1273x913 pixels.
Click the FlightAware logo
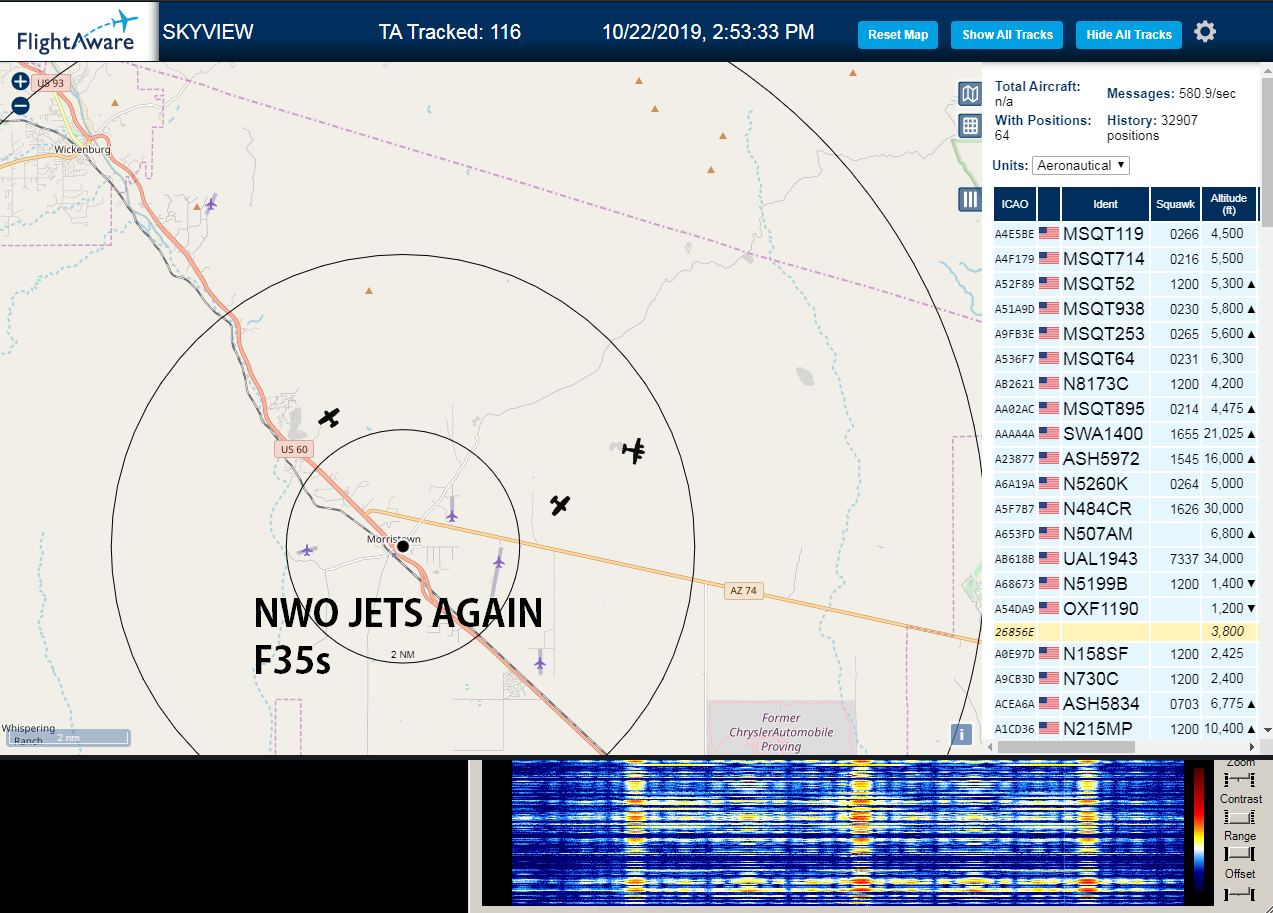(x=78, y=32)
